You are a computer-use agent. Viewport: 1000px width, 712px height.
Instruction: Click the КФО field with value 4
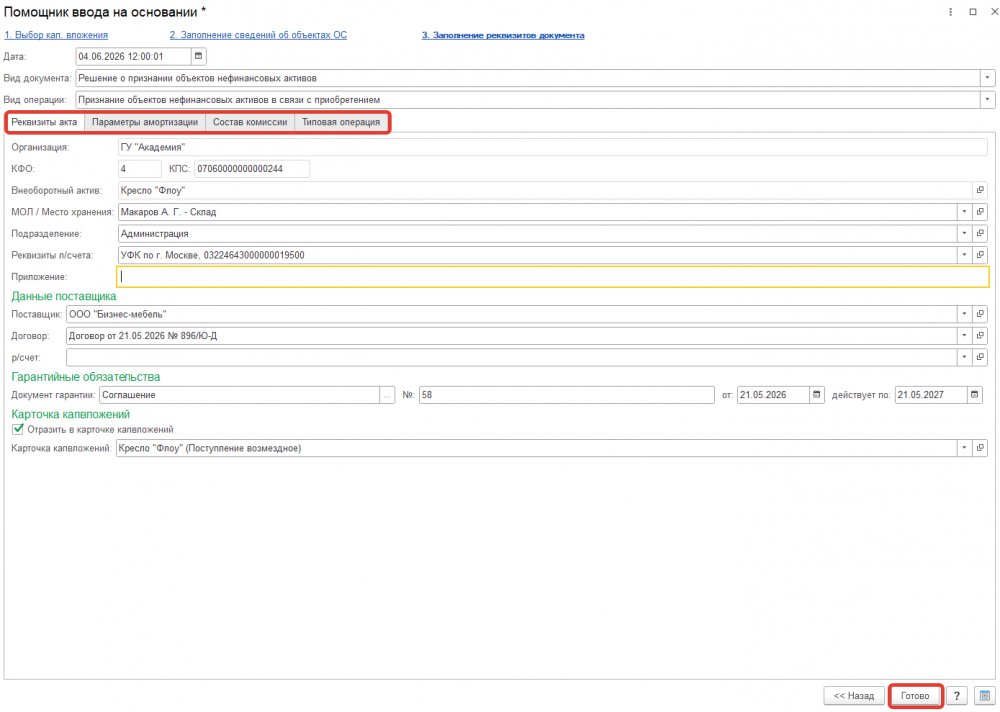coord(140,168)
